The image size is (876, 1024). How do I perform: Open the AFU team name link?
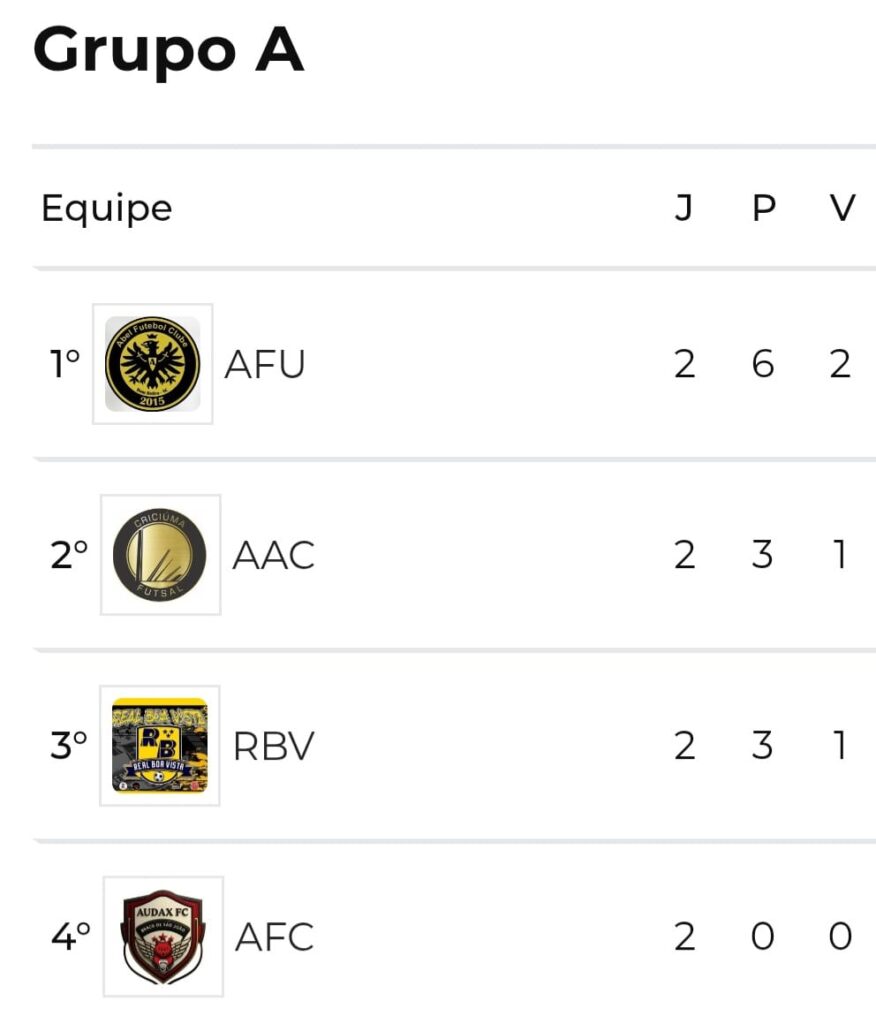(x=265, y=365)
